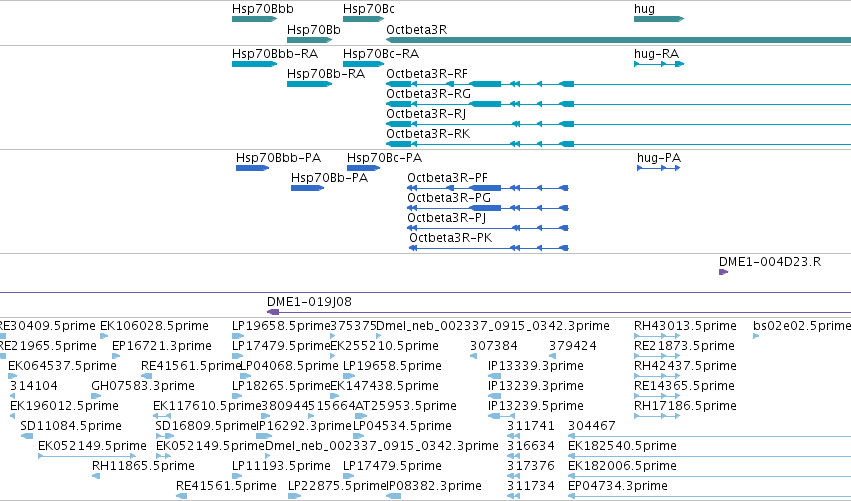Viewport: 851px width, 501px height.
Task: Select feature 307384
Action: 494,346
